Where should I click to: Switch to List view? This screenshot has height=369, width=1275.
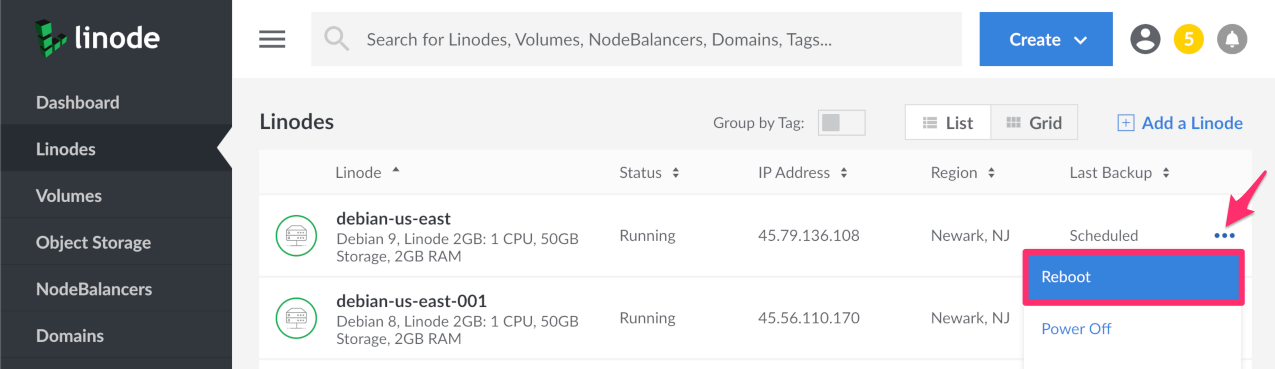tap(948, 123)
